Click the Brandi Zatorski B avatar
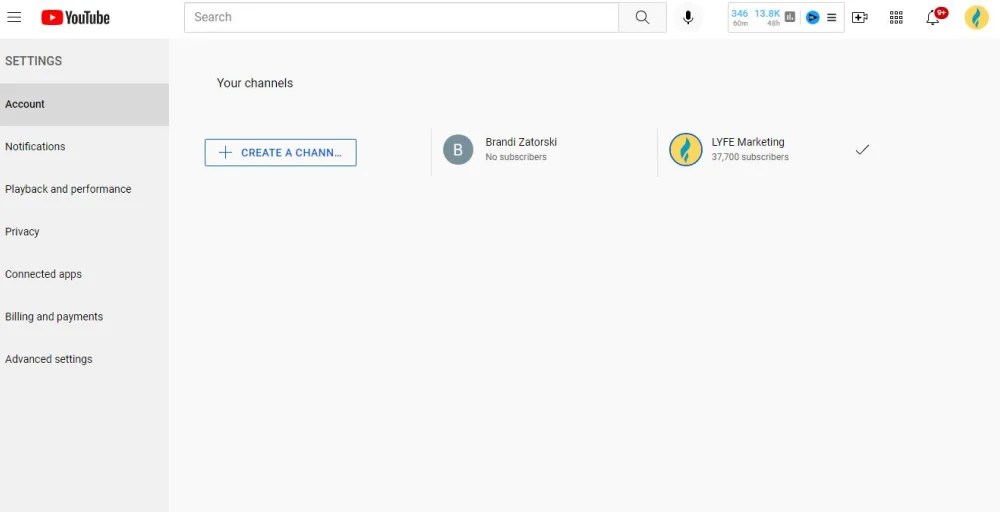1000x512 pixels. 458,150
